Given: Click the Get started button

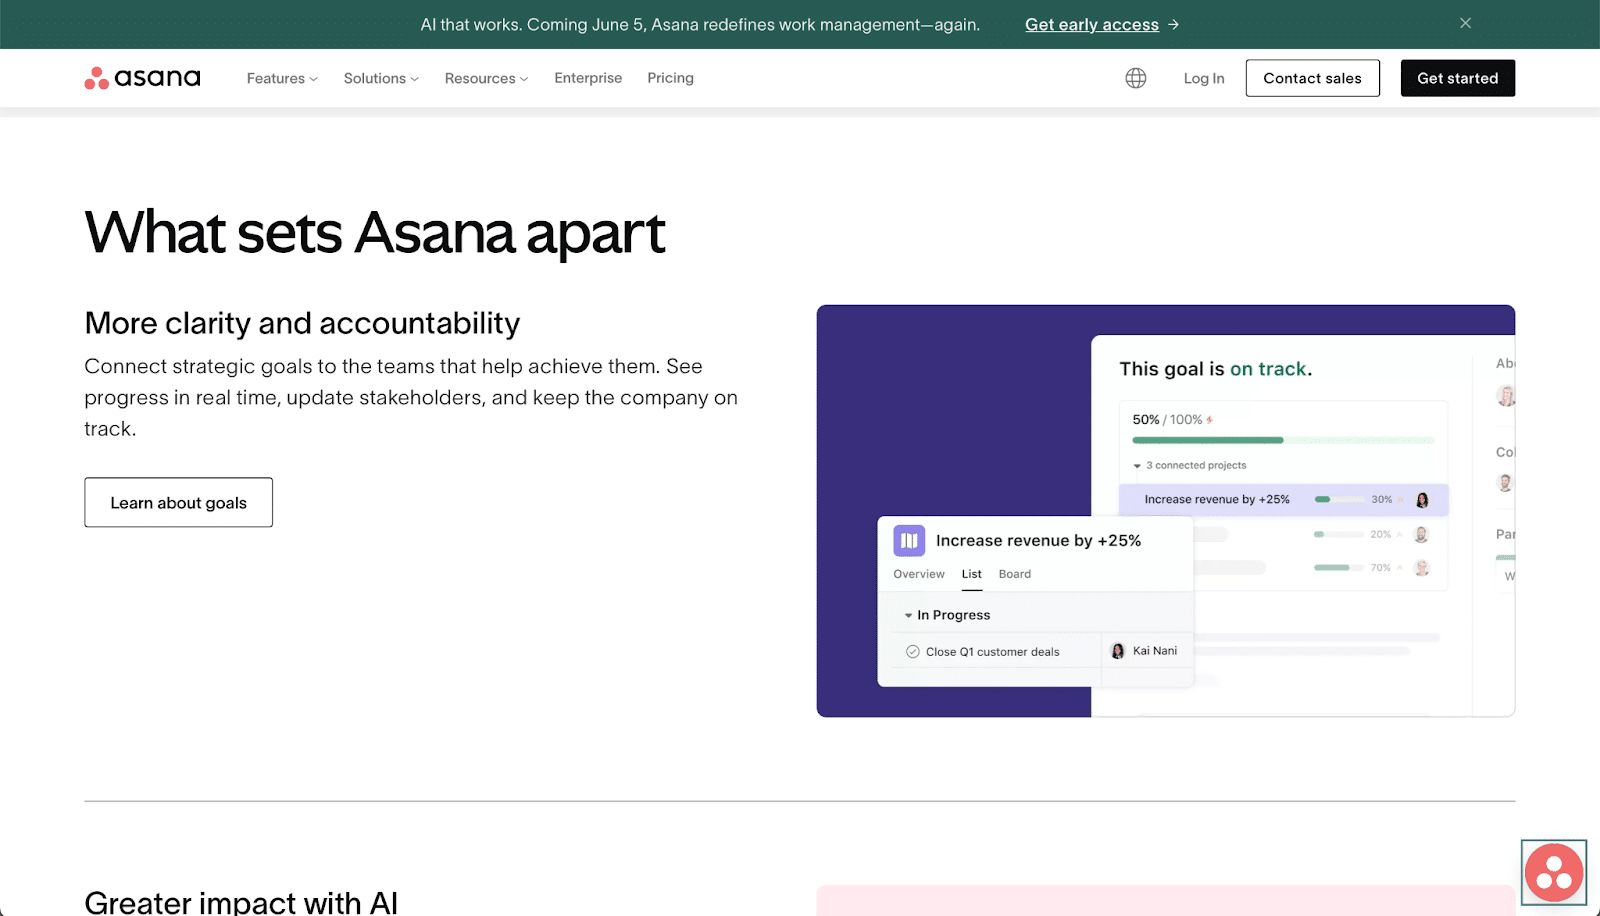Looking at the screenshot, I should [x=1457, y=78].
